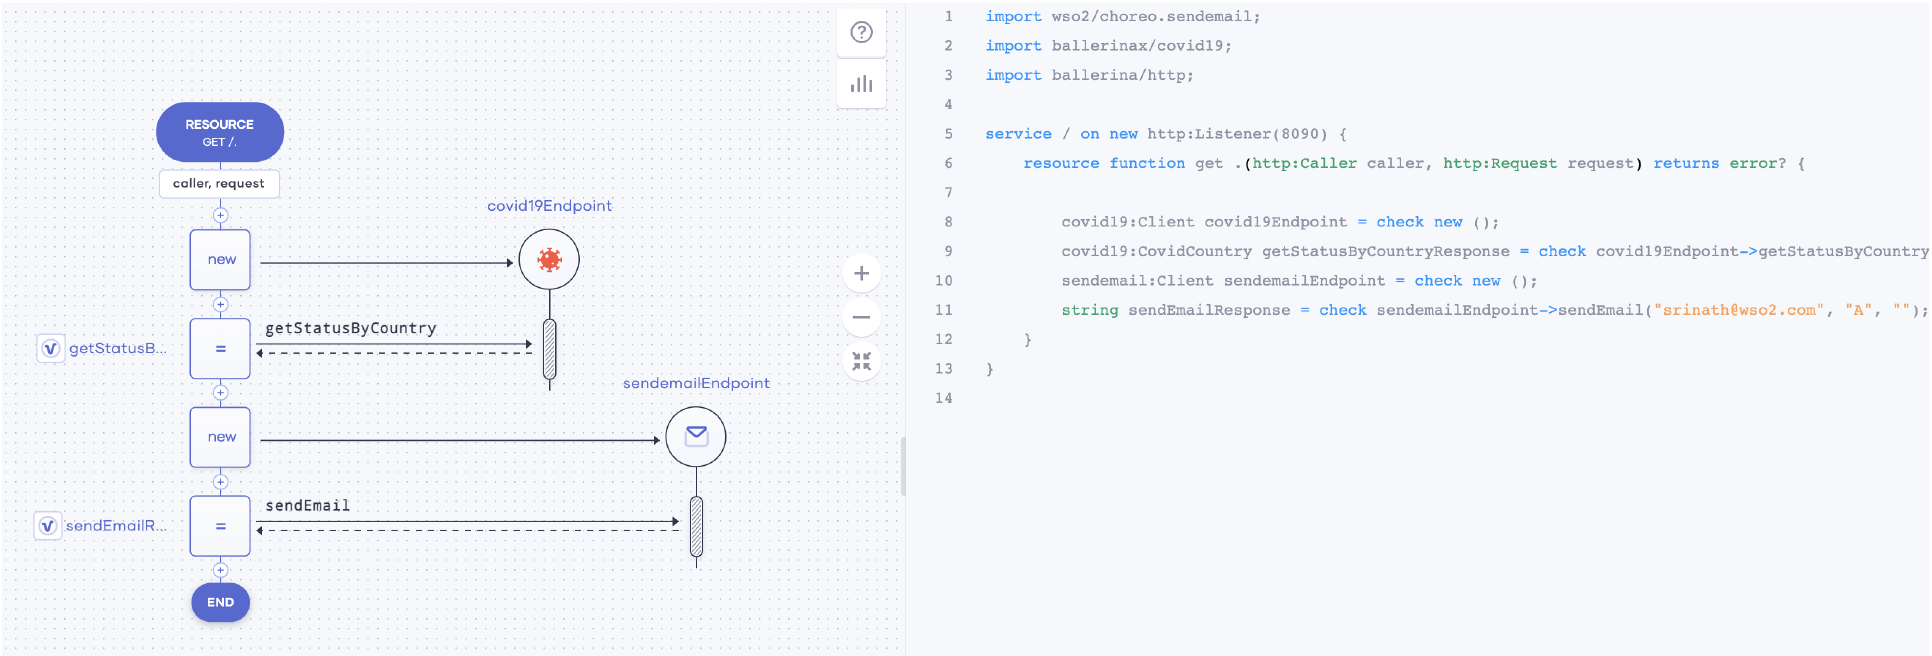Click the sendEmail action label
Image resolution: width=1932 pixels, height=656 pixels.
308,506
